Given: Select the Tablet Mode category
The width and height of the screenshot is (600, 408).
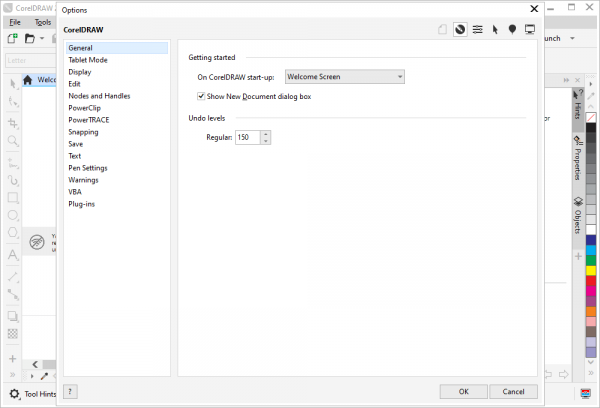Looking at the screenshot, I should point(88,58).
